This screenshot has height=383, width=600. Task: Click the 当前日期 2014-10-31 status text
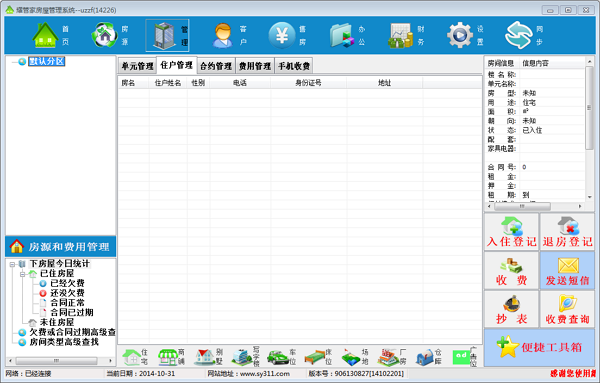click(140, 373)
